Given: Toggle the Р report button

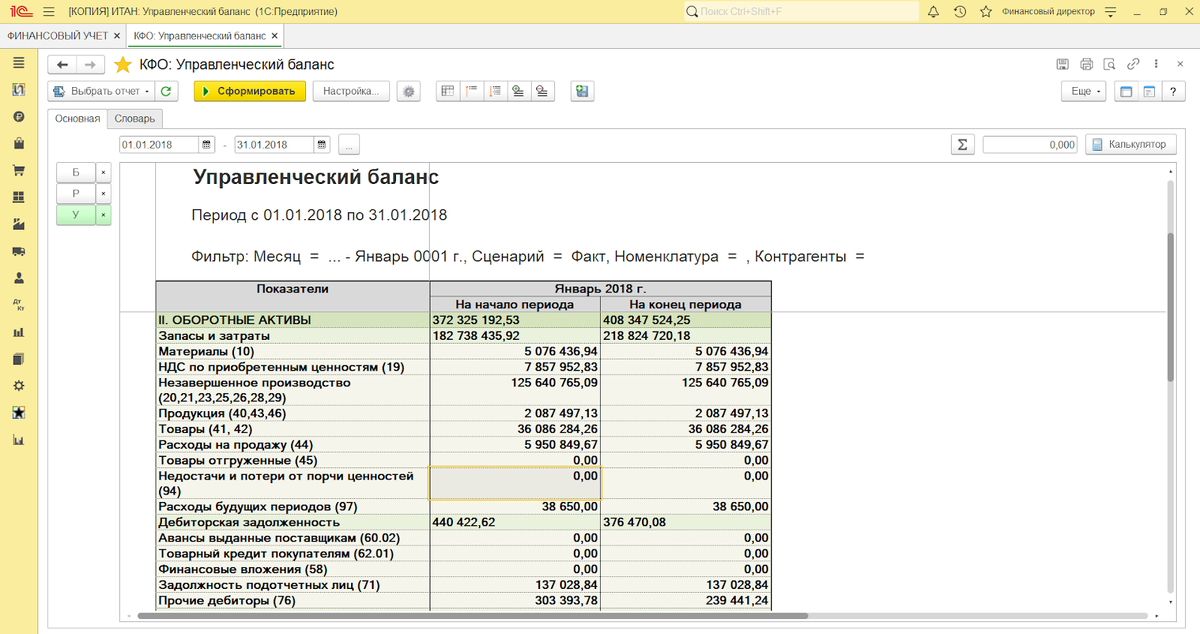Looking at the screenshot, I should [76, 193].
